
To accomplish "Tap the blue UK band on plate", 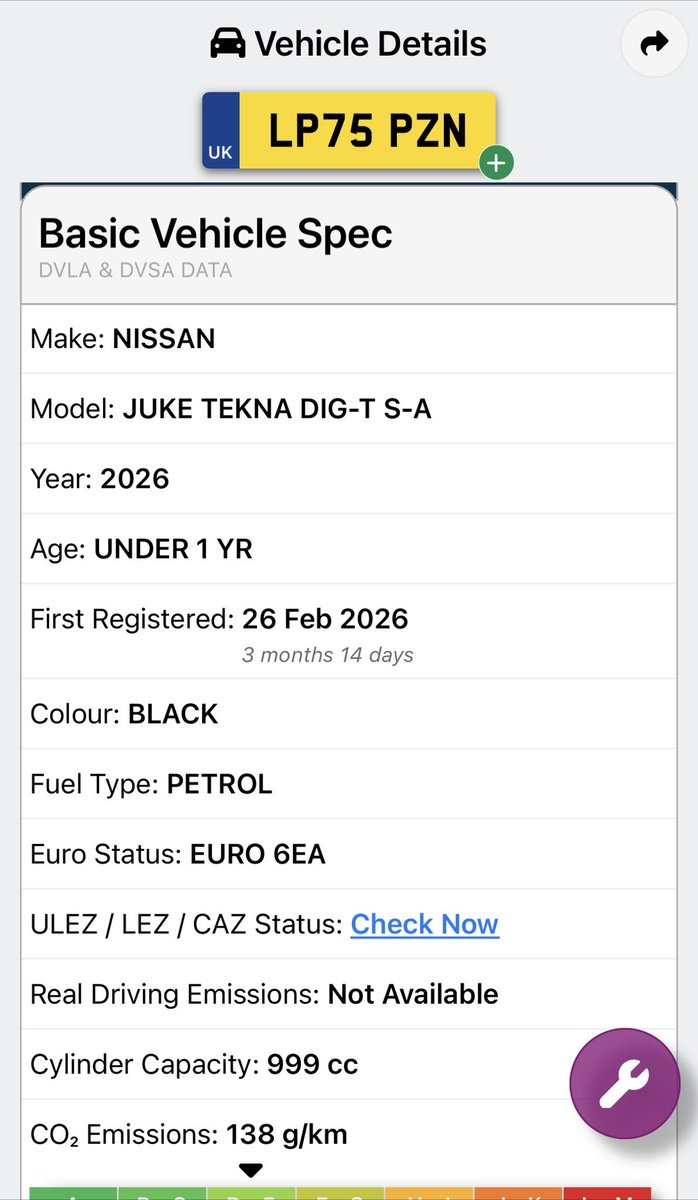I will tap(221, 131).
